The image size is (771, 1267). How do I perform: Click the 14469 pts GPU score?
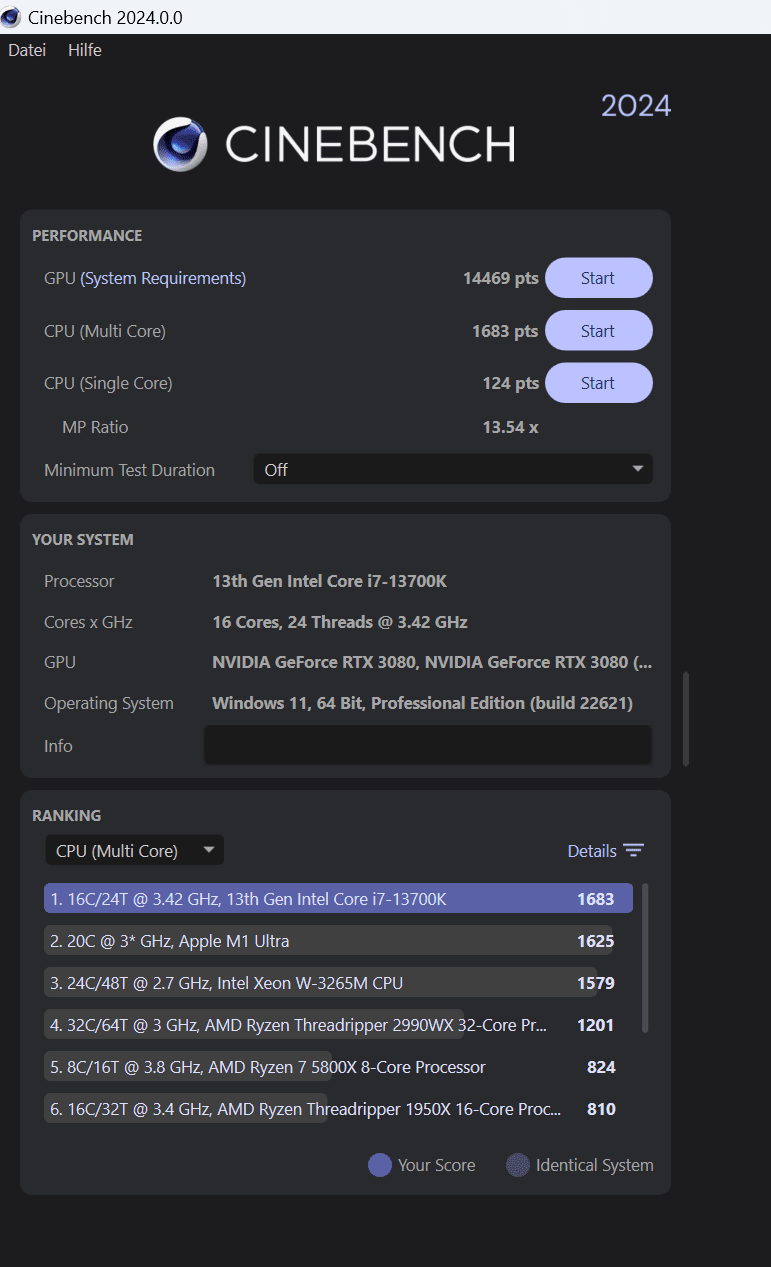tap(500, 278)
